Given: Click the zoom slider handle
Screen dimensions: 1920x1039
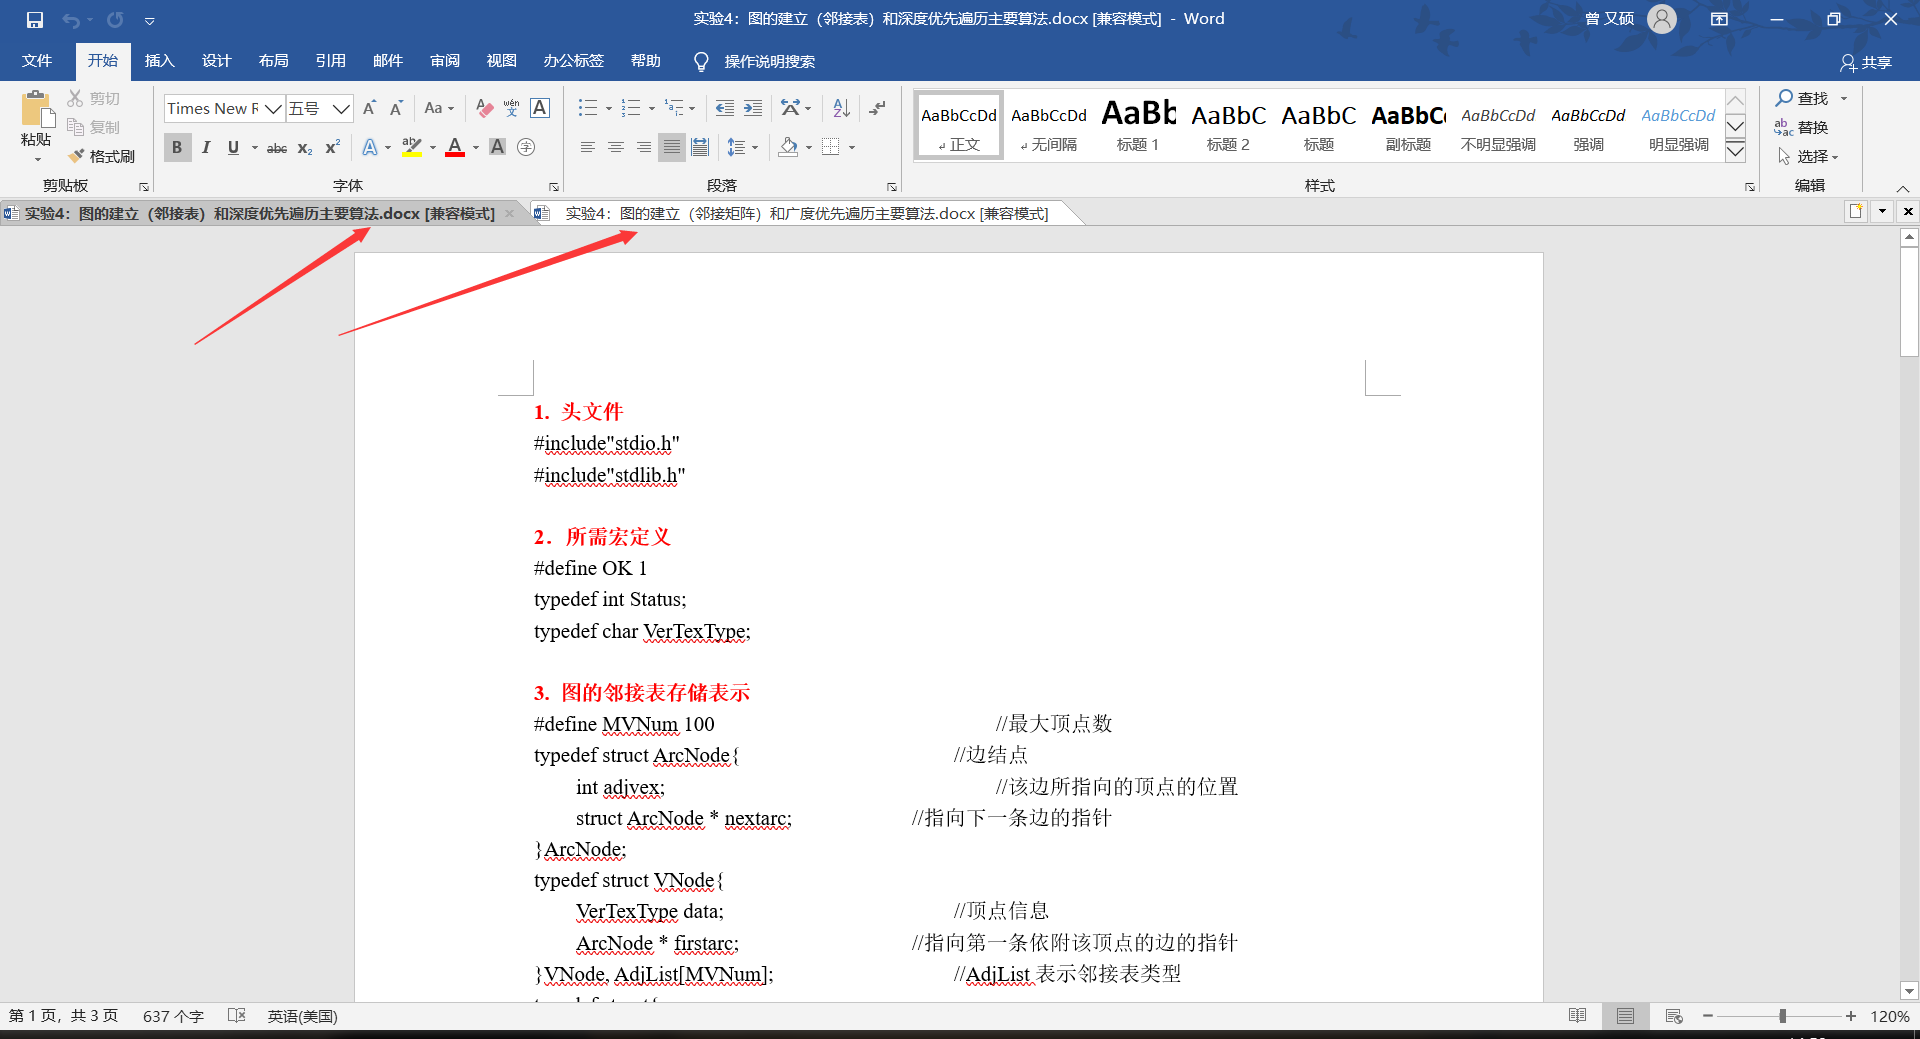Looking at the screenshot, I should click(x=1782, y=1016).
